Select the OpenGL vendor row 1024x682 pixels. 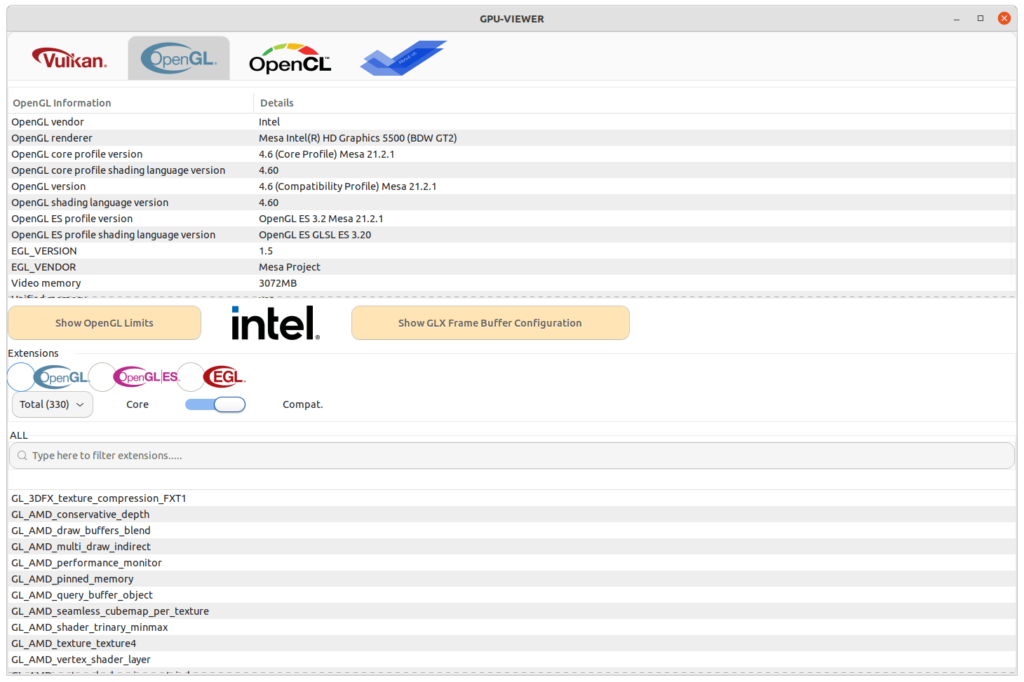[x=512, y=122]
